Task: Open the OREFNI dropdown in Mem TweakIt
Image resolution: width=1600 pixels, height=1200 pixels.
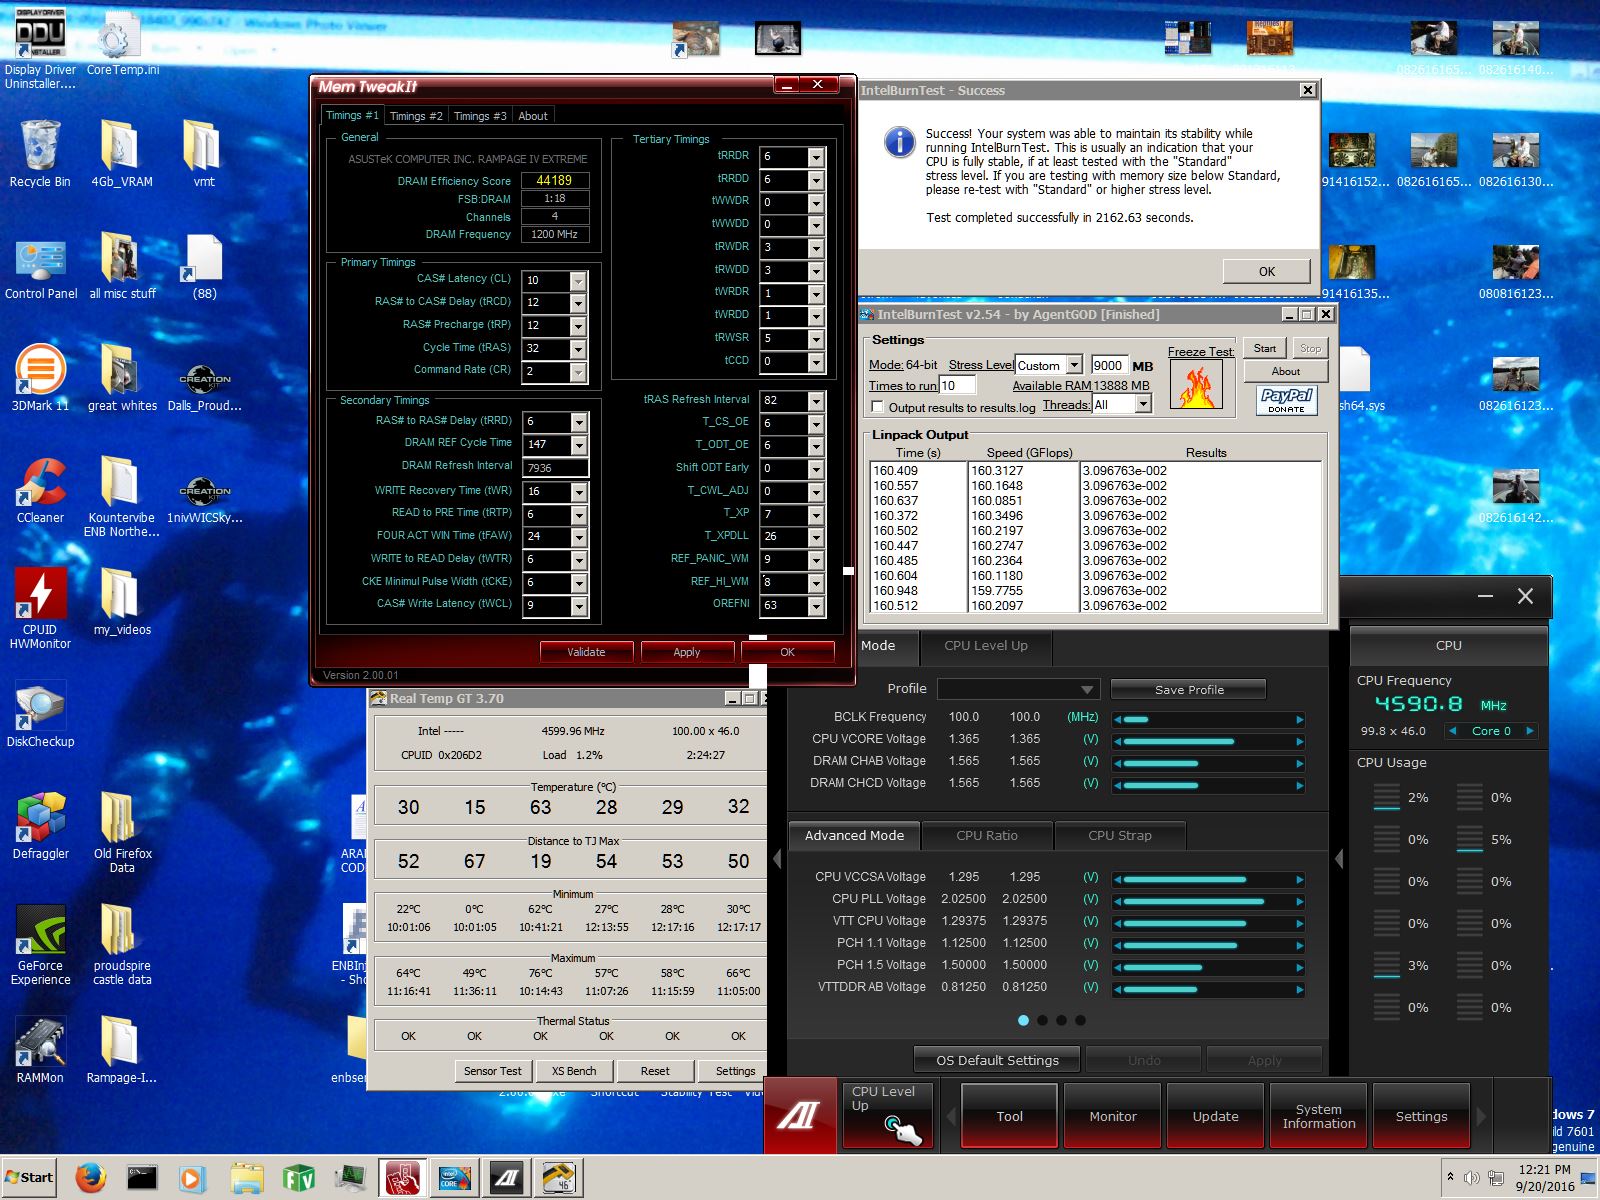Action: coord(816,606)
